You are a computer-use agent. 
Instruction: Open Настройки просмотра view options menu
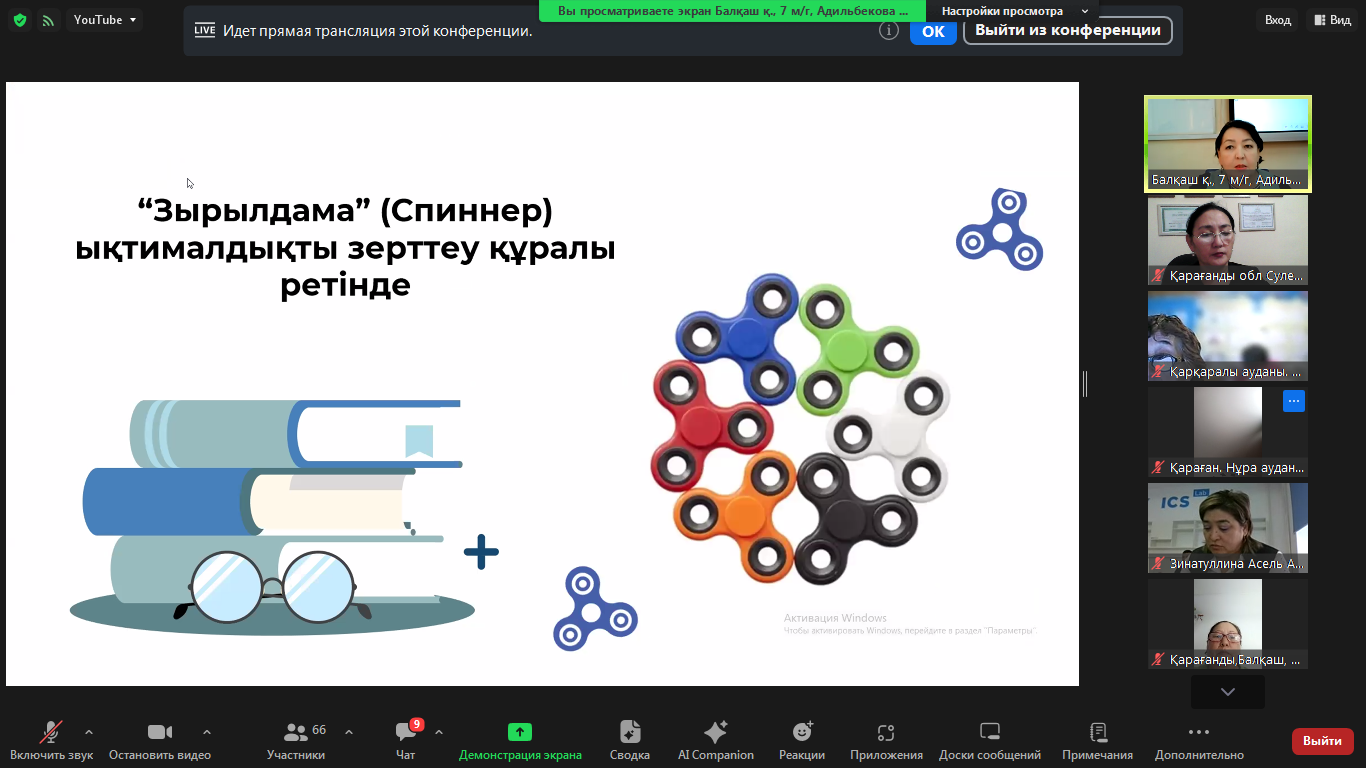point(1014,11)
